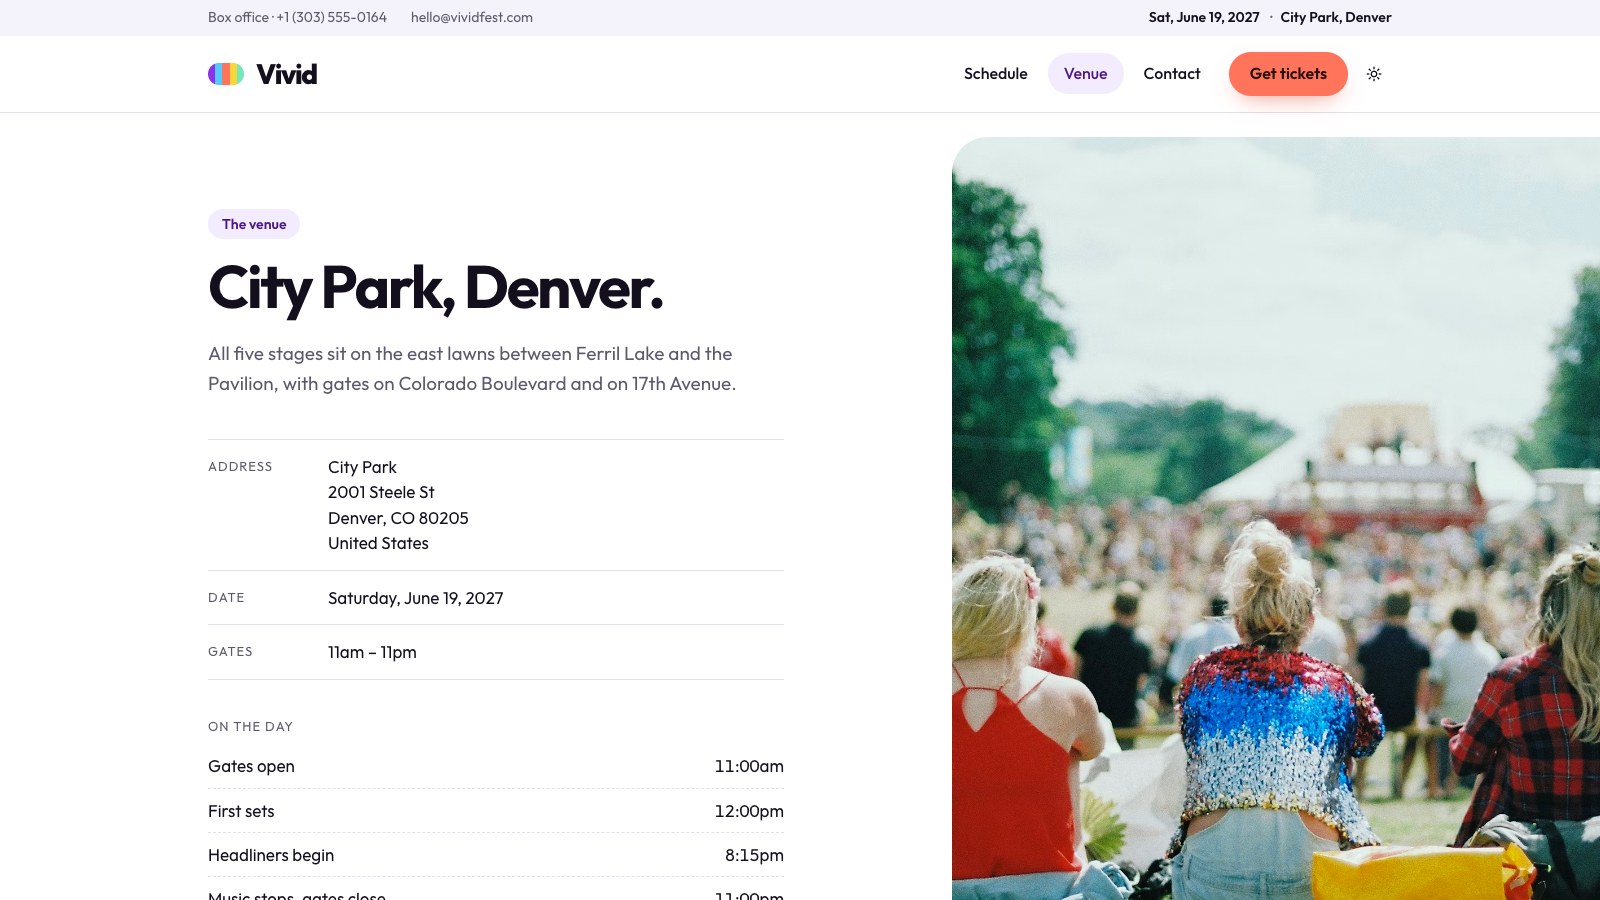Email hello@vividfest.com
This screenshot has height=900, width=1600.
coord(471,17)
